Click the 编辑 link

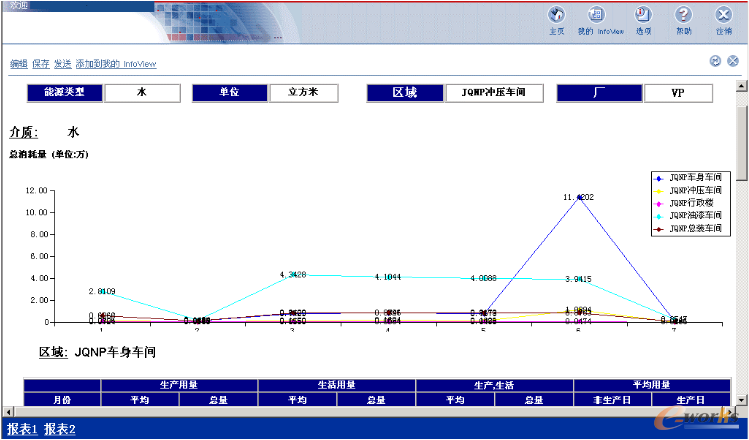coord(18,64)
